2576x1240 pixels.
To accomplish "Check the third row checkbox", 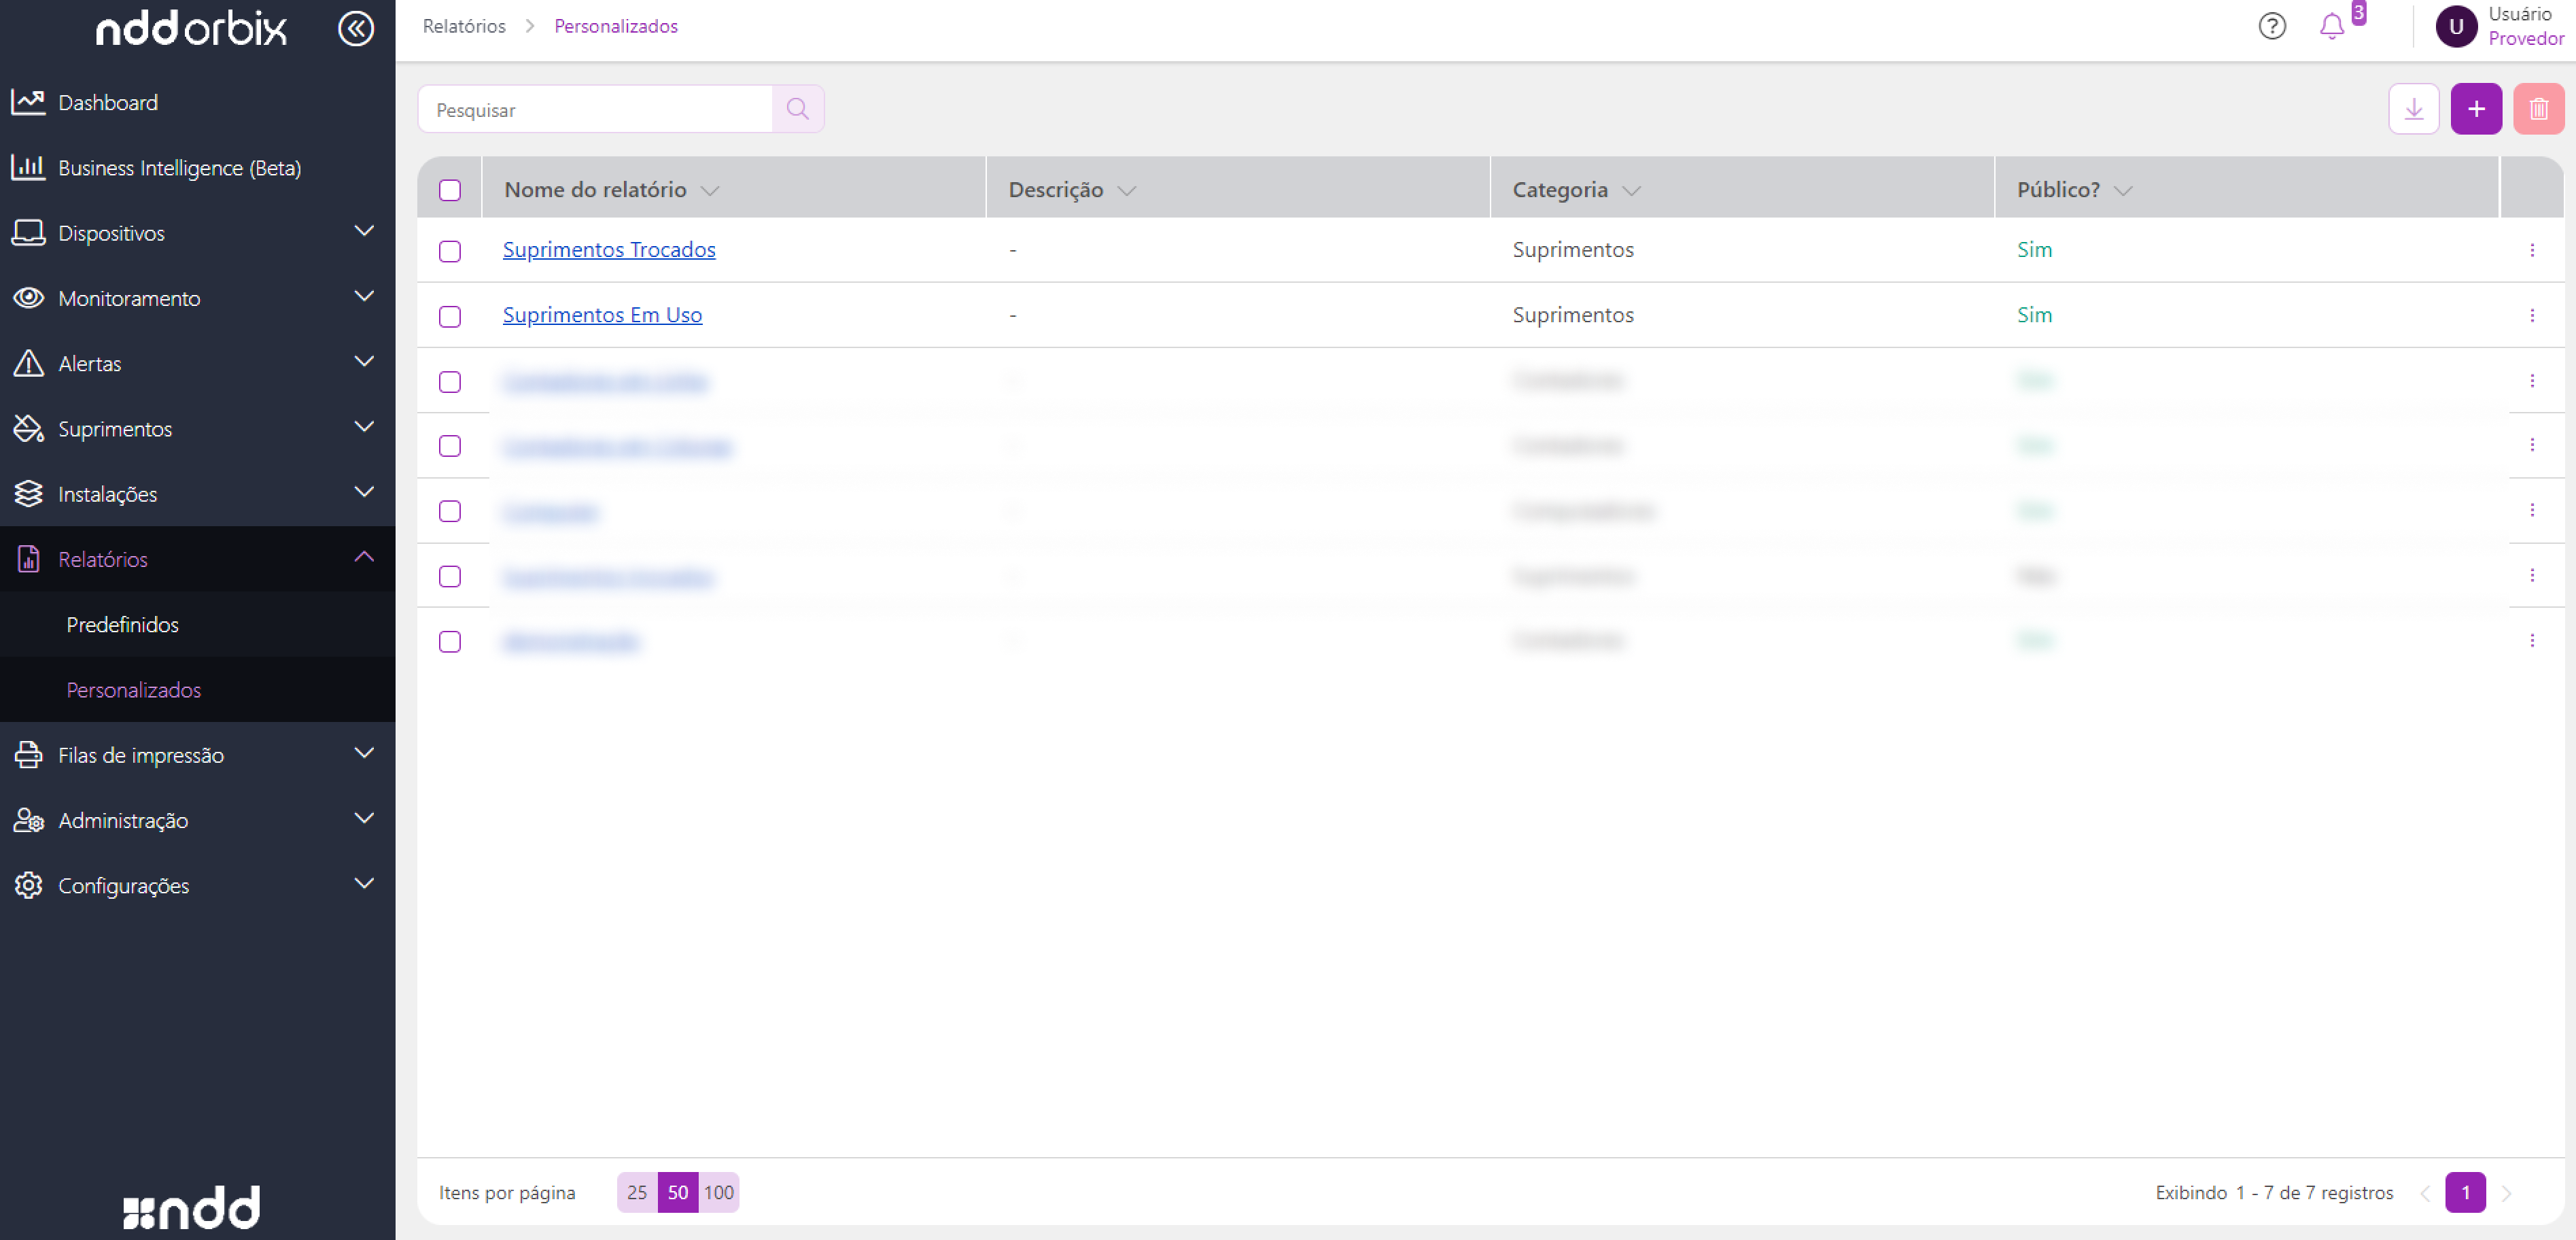I will pyautogui.click(x=450, y=381).
